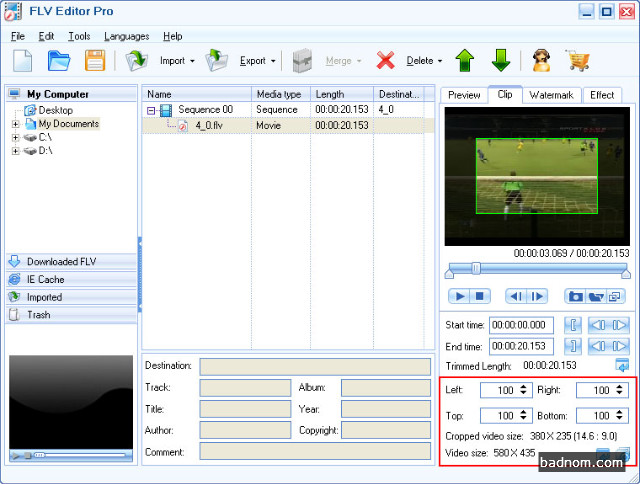Nudge end time backward
The image size is (640, 484).
[x=598, y=346]
